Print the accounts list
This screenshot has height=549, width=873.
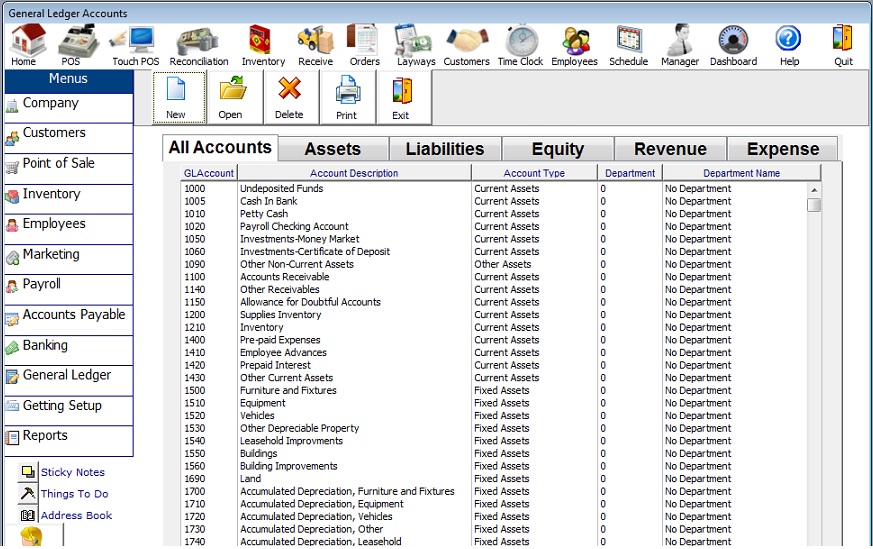click(347, 97)
